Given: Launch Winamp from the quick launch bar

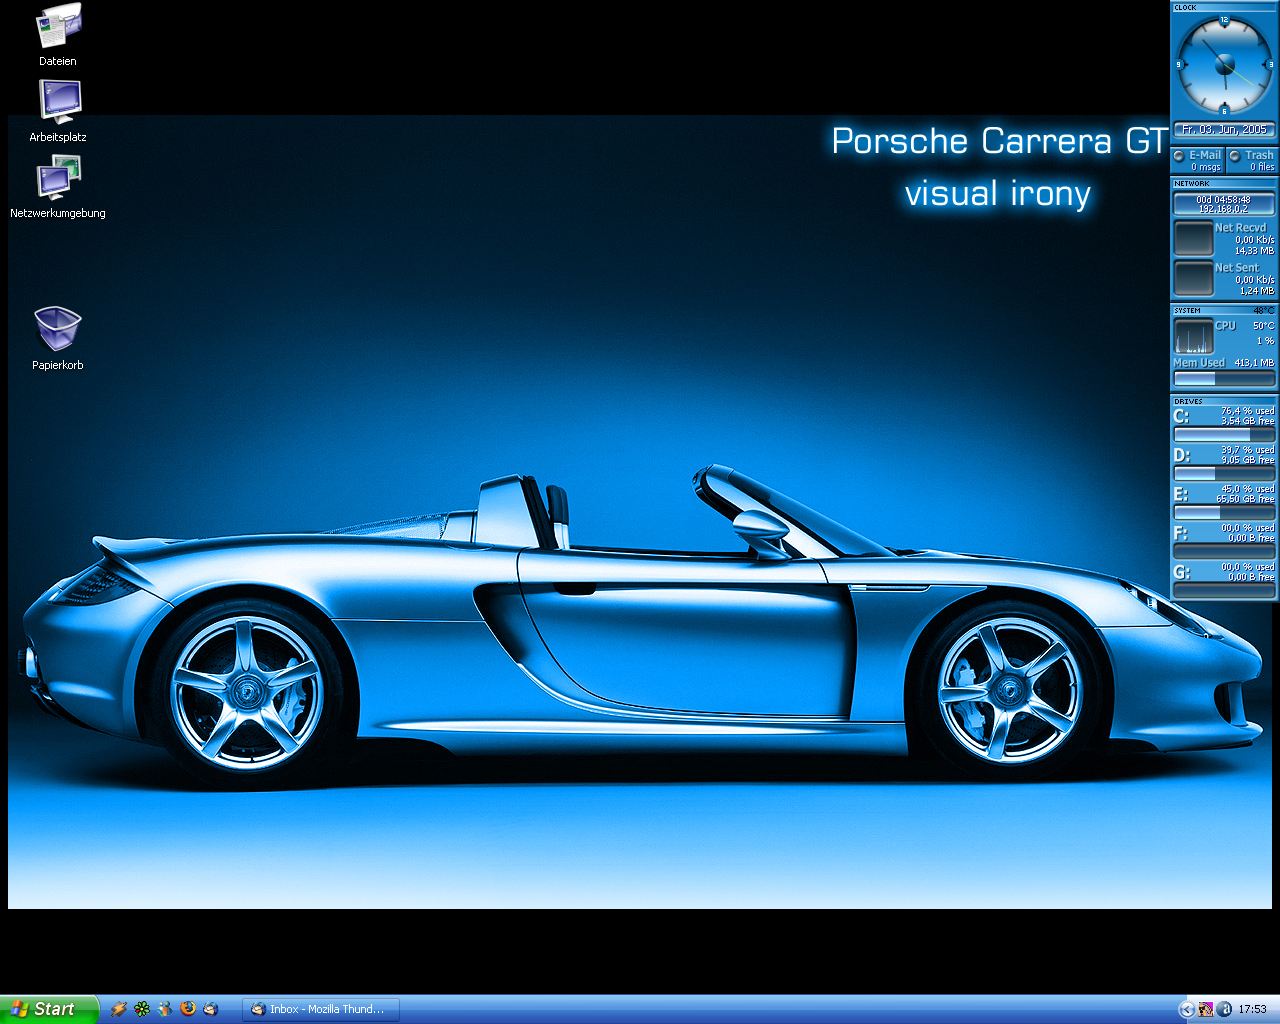Looking at the screenshot, I should 119,1009.
